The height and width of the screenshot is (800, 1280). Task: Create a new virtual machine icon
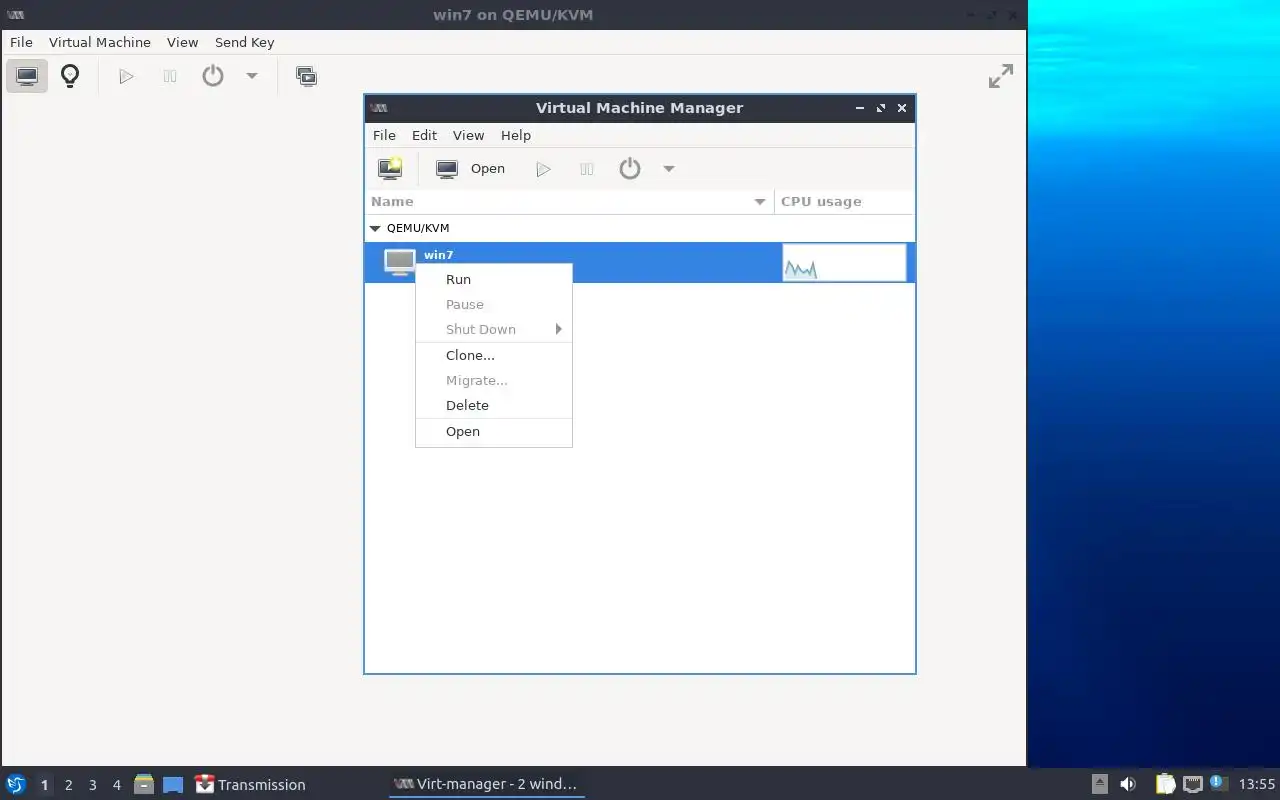[390, 169]
